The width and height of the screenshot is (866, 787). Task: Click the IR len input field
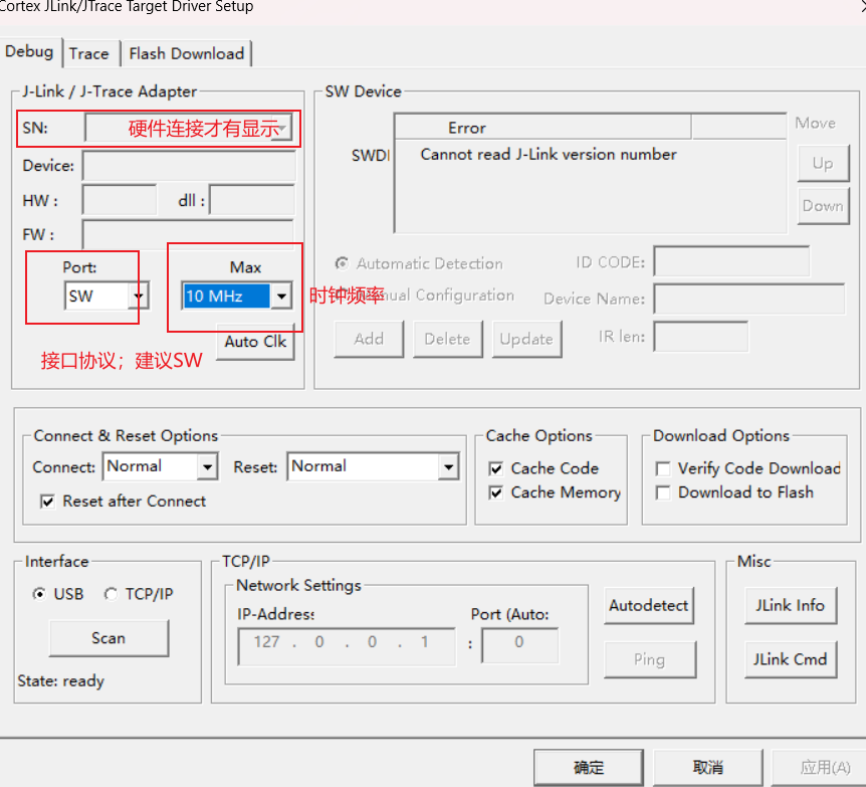pos(700,337)
